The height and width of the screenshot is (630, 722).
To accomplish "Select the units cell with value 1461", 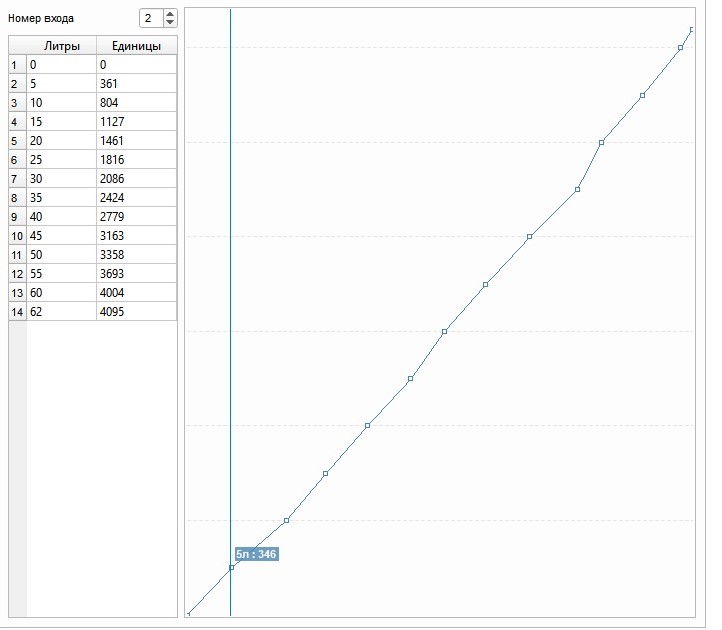I will [x=136, y=140].
